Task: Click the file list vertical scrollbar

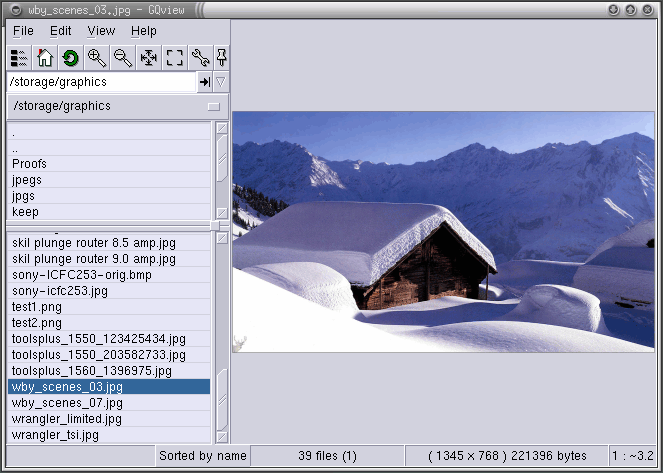Action: pos(222,330)
